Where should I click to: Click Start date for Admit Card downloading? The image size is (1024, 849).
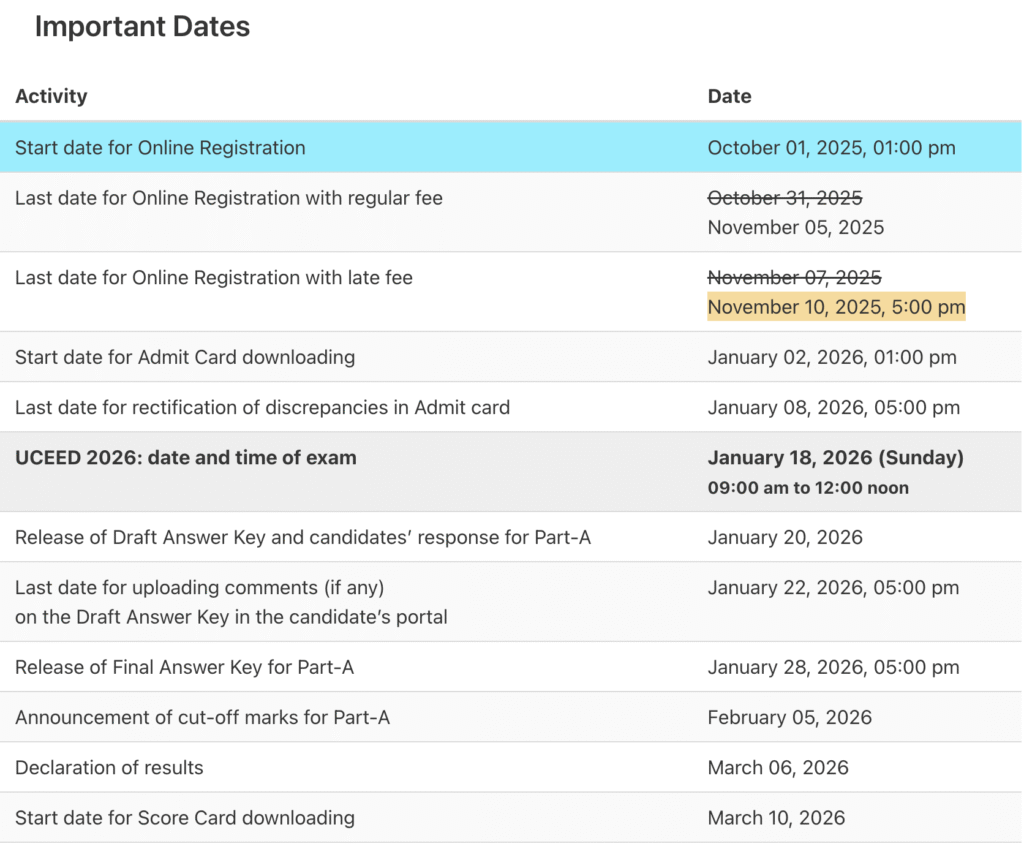click(185, 357)
